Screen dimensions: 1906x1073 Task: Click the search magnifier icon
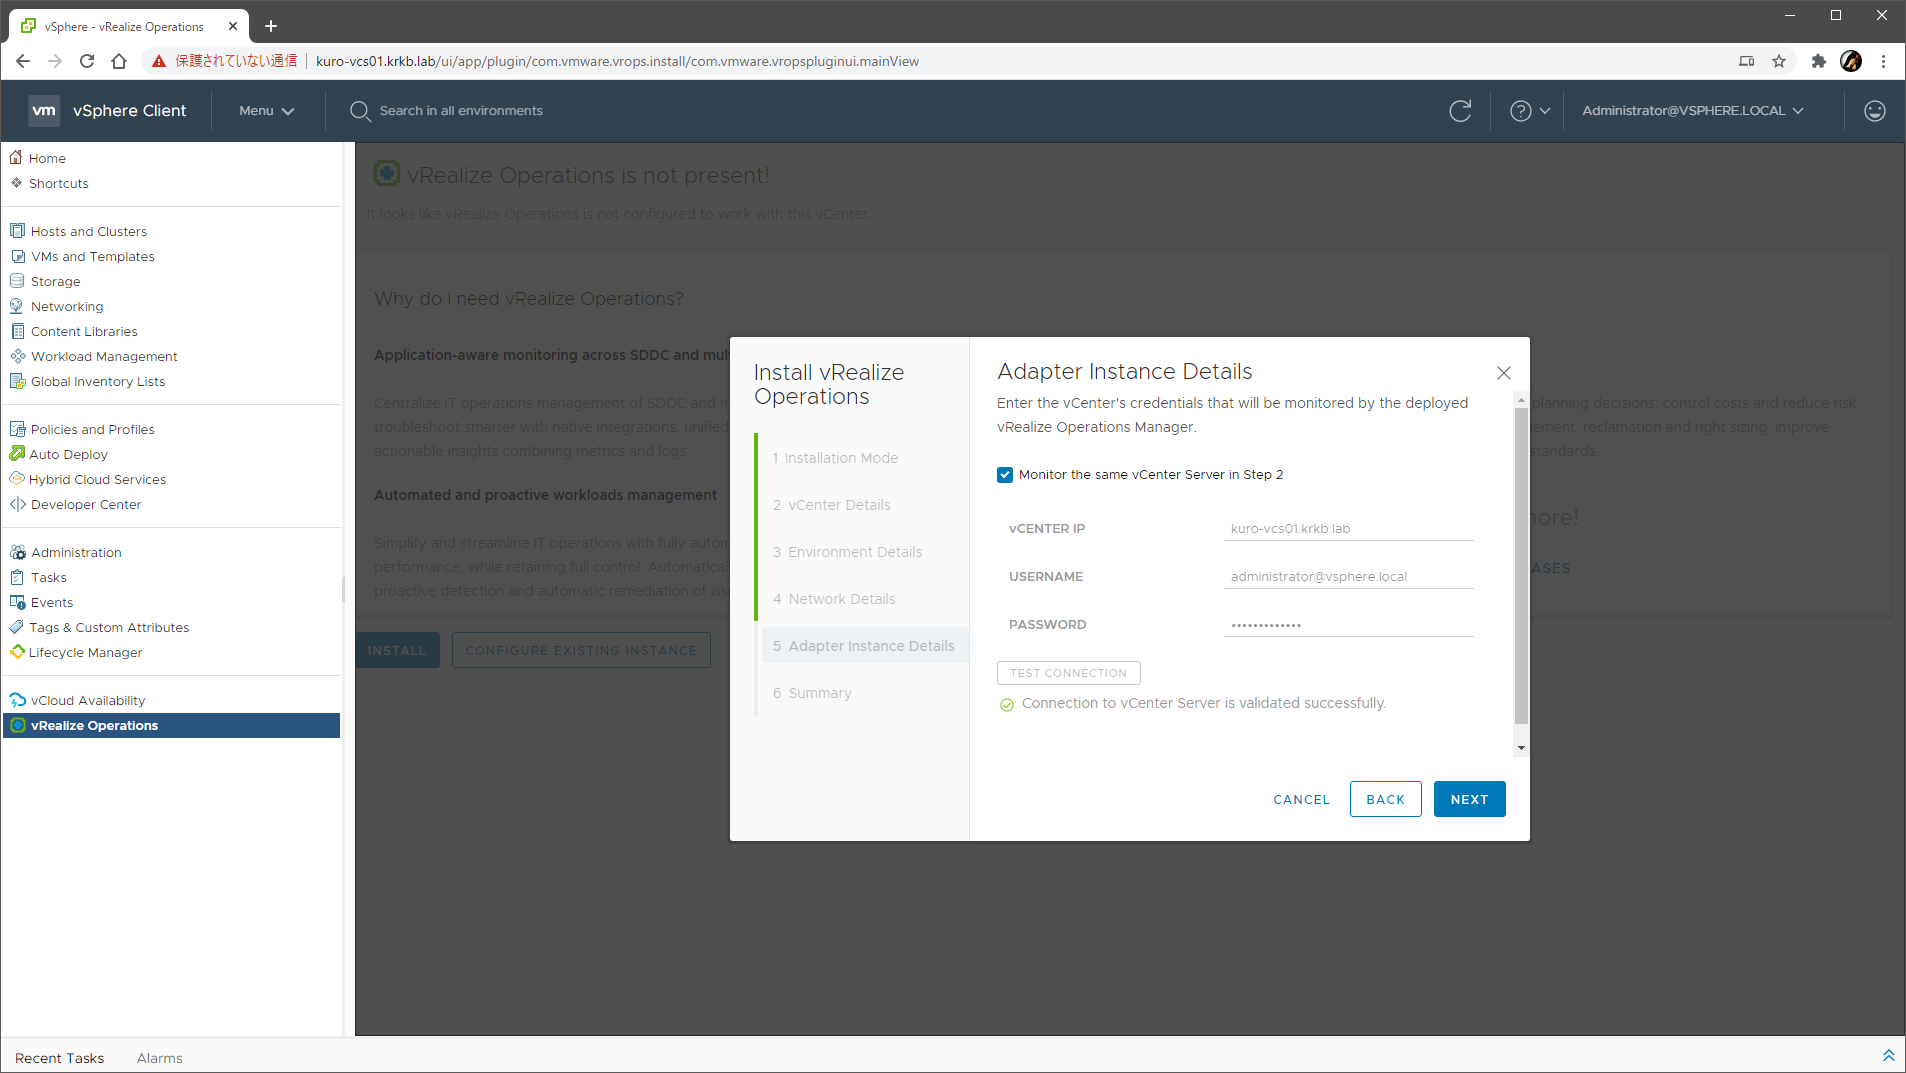tap(360, 111)
